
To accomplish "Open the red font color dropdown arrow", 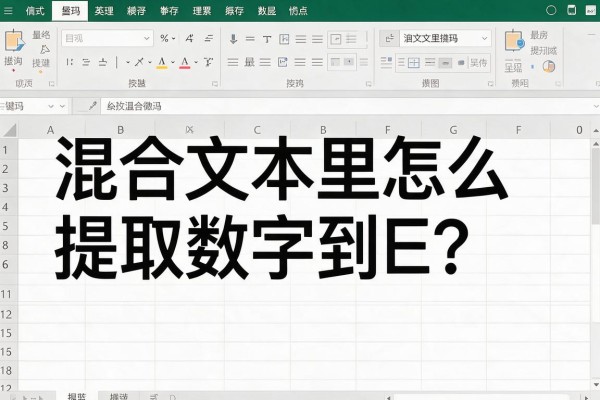I will point(196,62).
